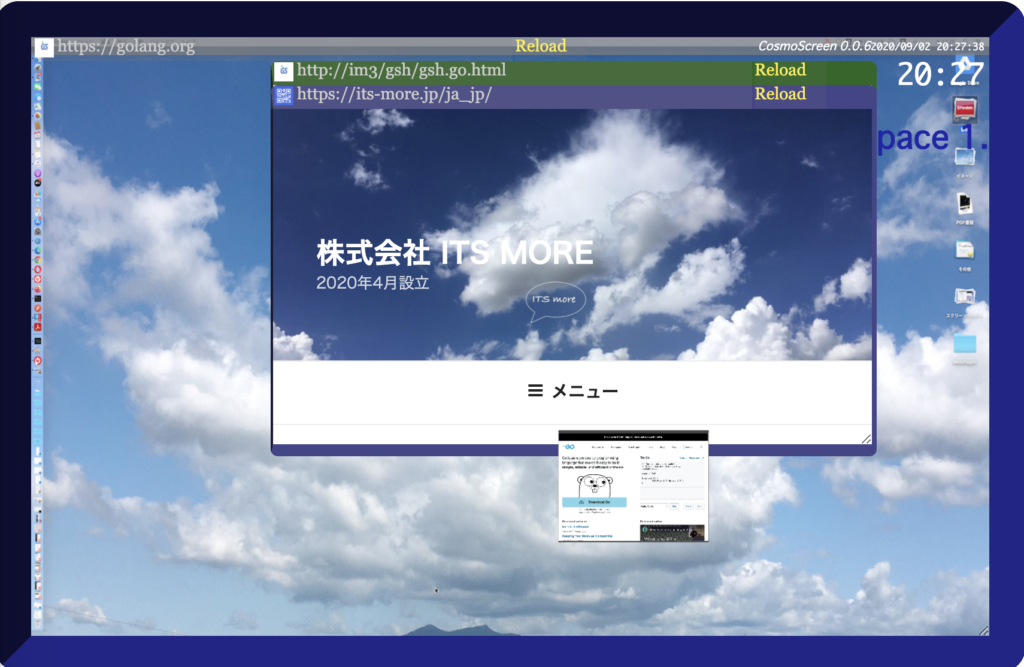Click the GS icon beside gsh.go.html URL

click(284, 71)
